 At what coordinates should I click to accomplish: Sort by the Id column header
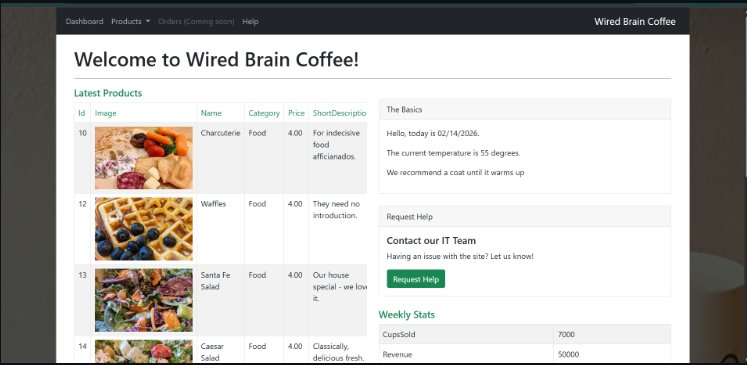(x=82, y=113)
